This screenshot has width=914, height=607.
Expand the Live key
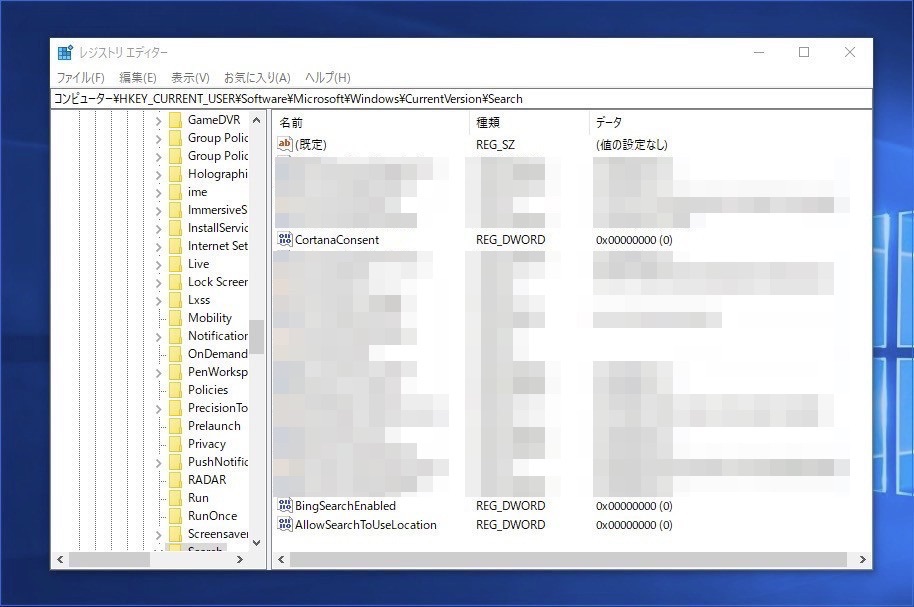tap(159, 265)
